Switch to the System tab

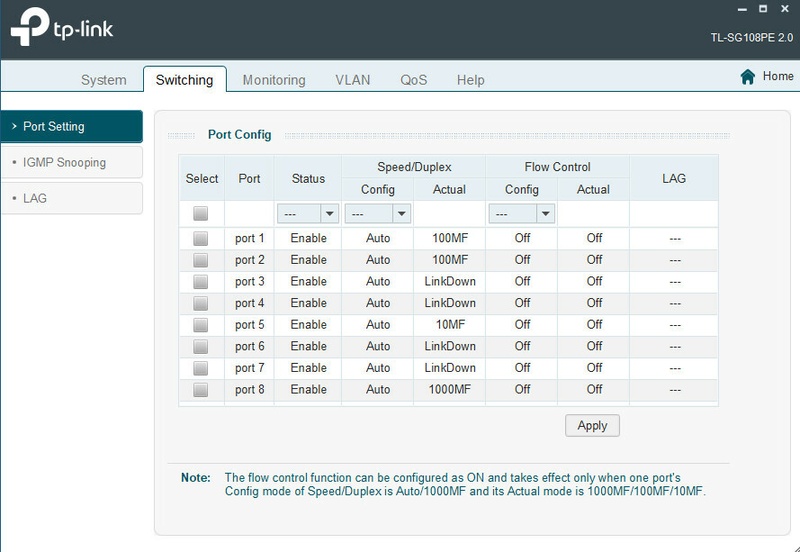(104, 80)
